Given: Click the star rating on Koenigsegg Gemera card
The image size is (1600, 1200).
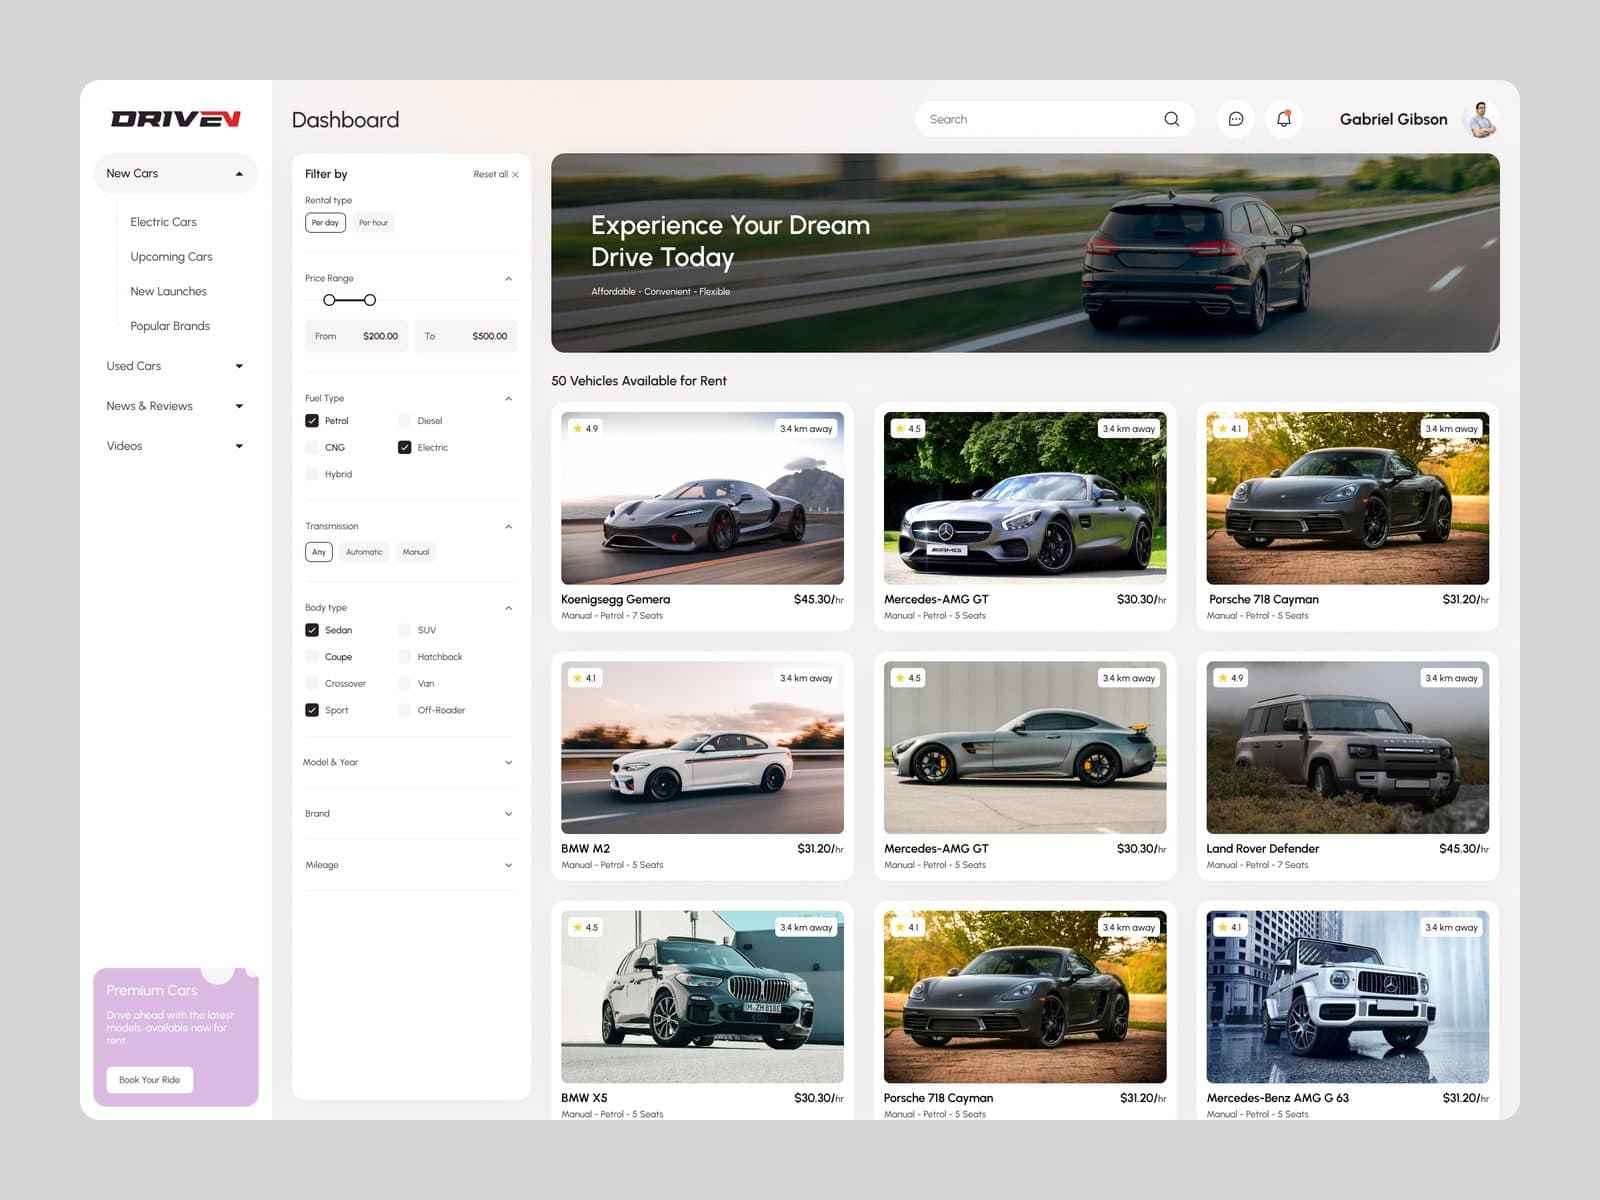Looking at the screenshot, I should point(585,428).
